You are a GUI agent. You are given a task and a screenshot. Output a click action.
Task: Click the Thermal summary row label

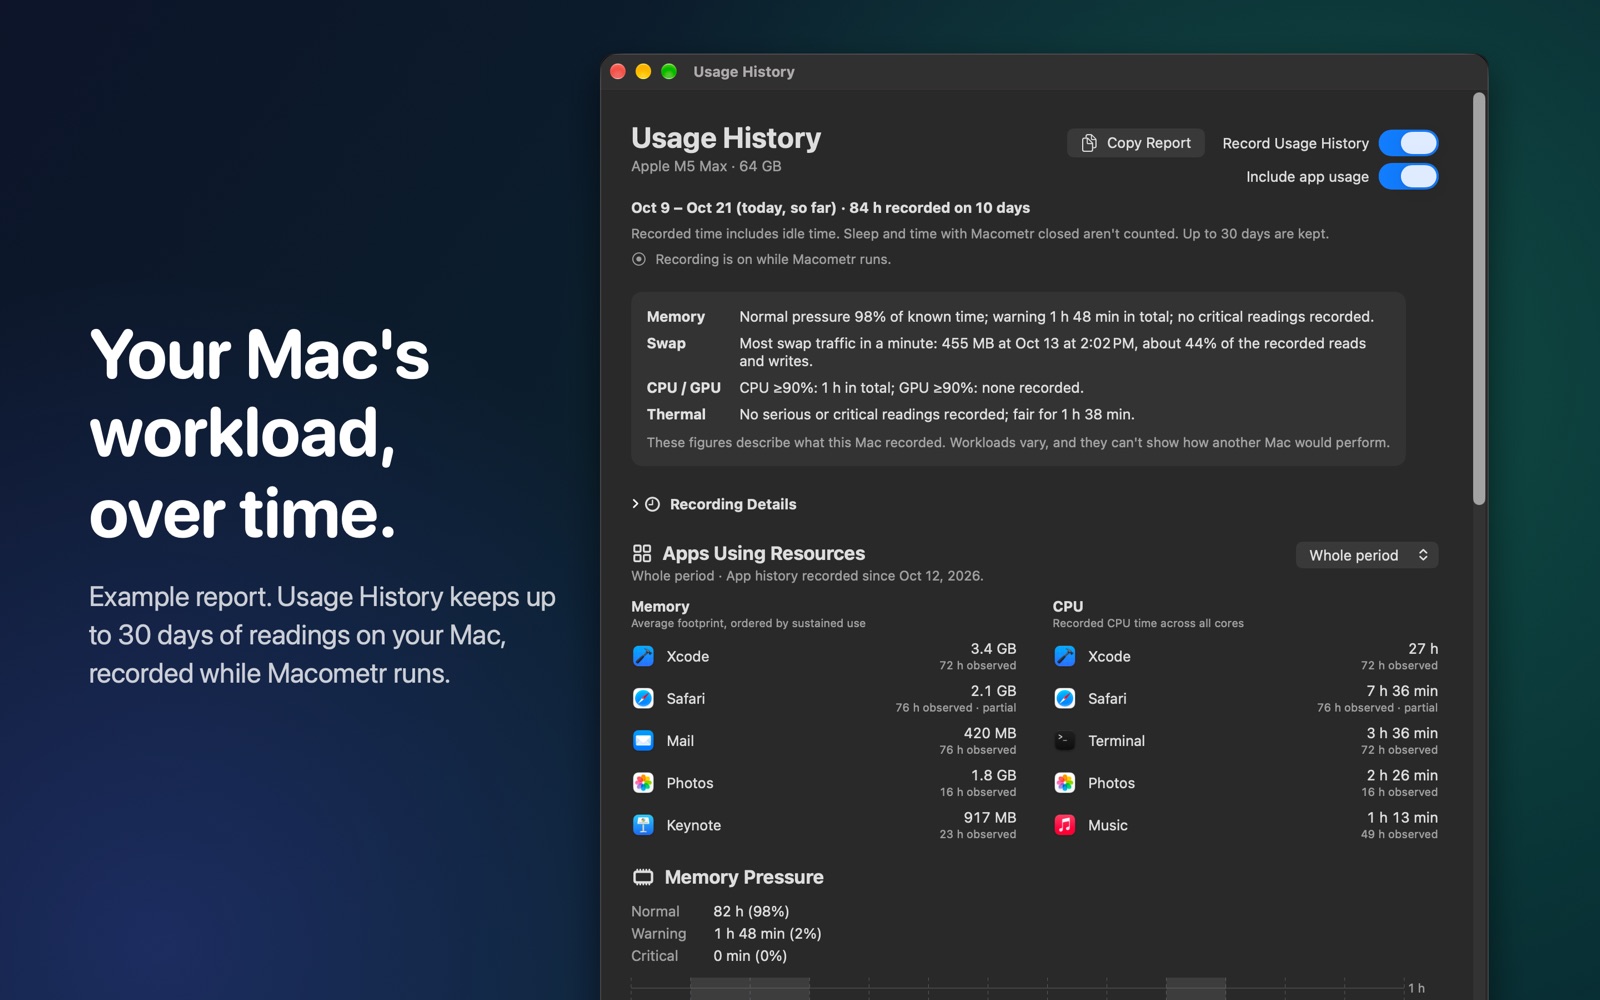[676, 414]
